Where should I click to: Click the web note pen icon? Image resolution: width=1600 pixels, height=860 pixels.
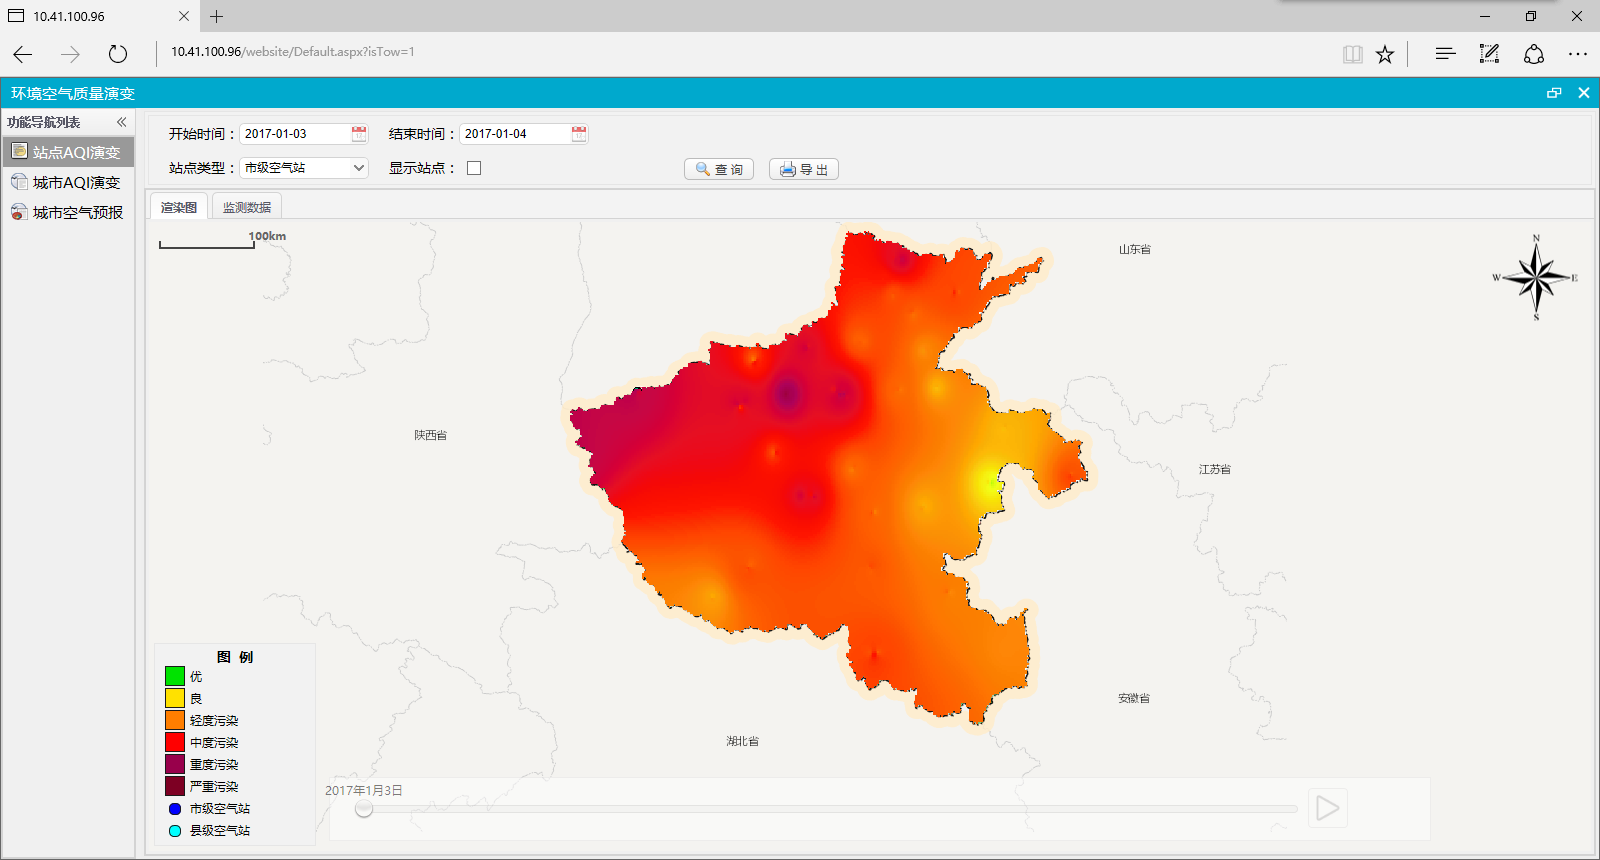(x=1489, y=54)
